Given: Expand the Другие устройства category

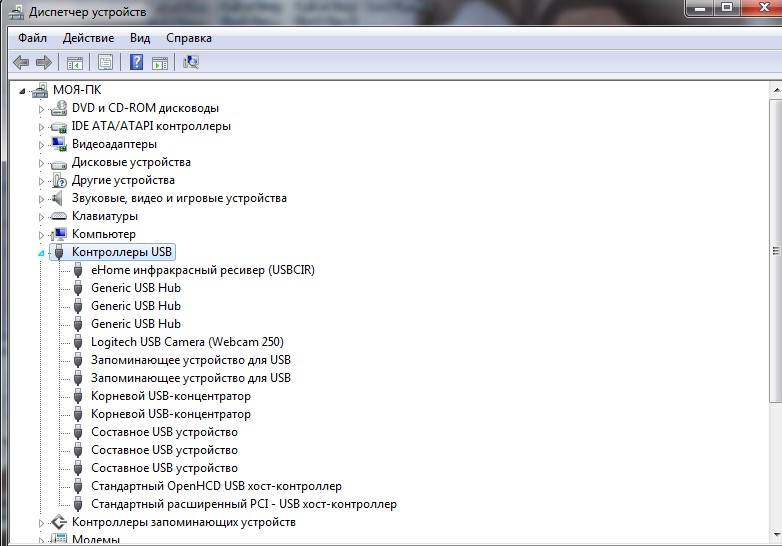Looking at the screenshot, I should click(x=41, y=181).
